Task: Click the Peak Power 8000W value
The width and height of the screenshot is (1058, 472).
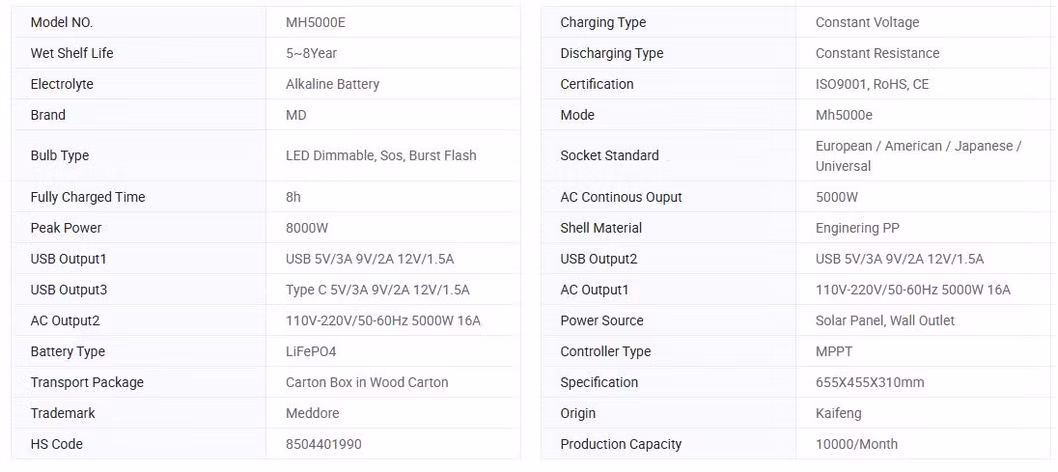Action: (307, 229)
